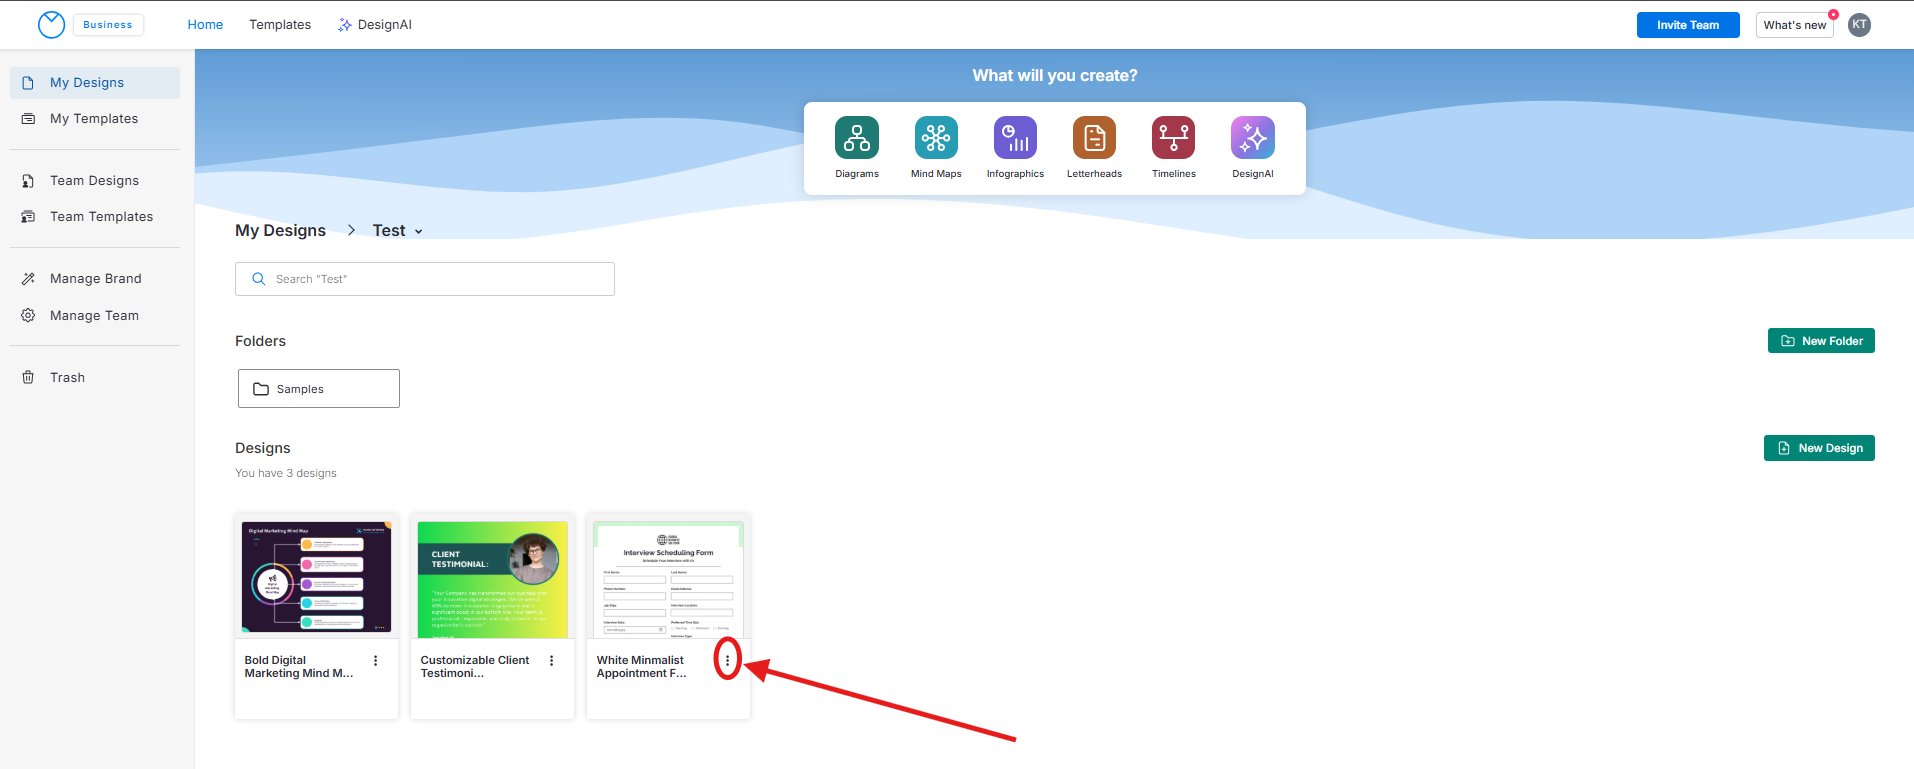
Task: Select Manage Brand in the sidebar
Action: [95, 279]
